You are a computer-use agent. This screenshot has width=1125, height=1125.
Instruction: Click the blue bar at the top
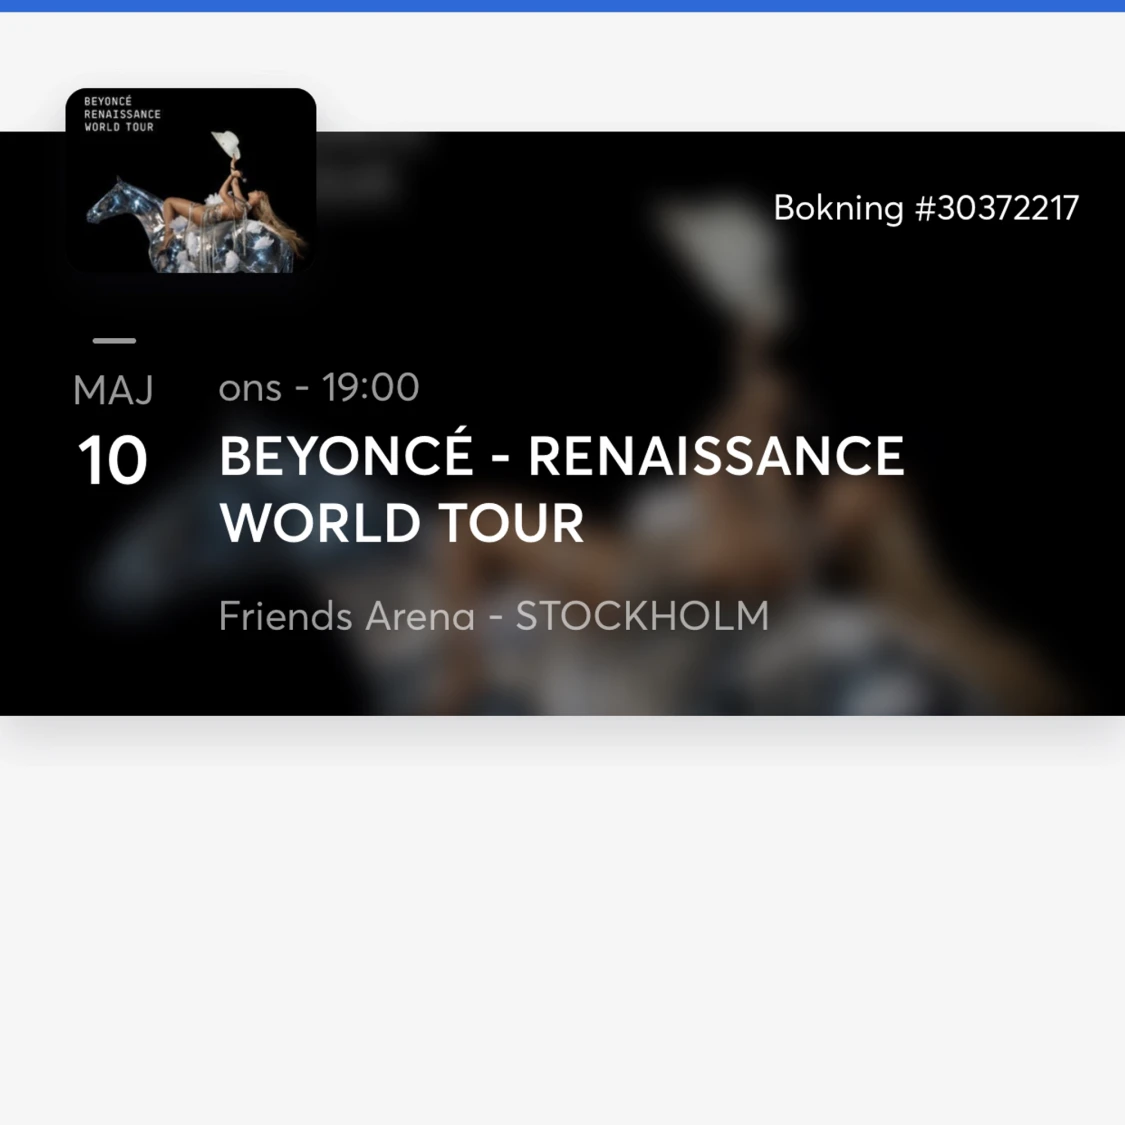562,6
